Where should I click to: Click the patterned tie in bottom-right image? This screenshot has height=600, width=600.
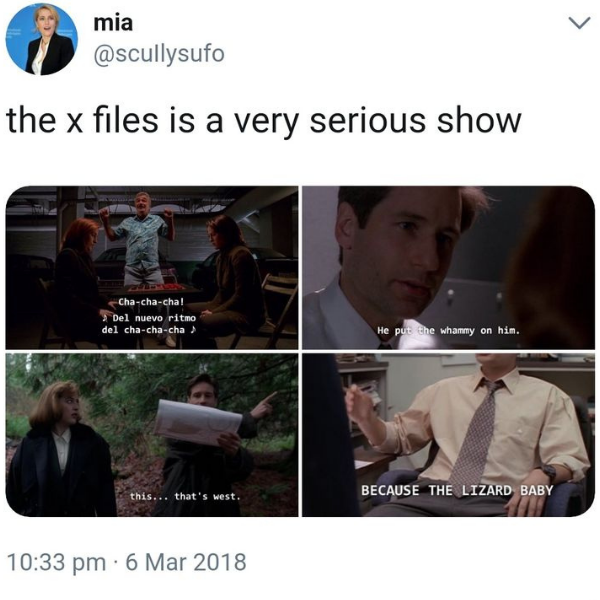click(474, 432)
